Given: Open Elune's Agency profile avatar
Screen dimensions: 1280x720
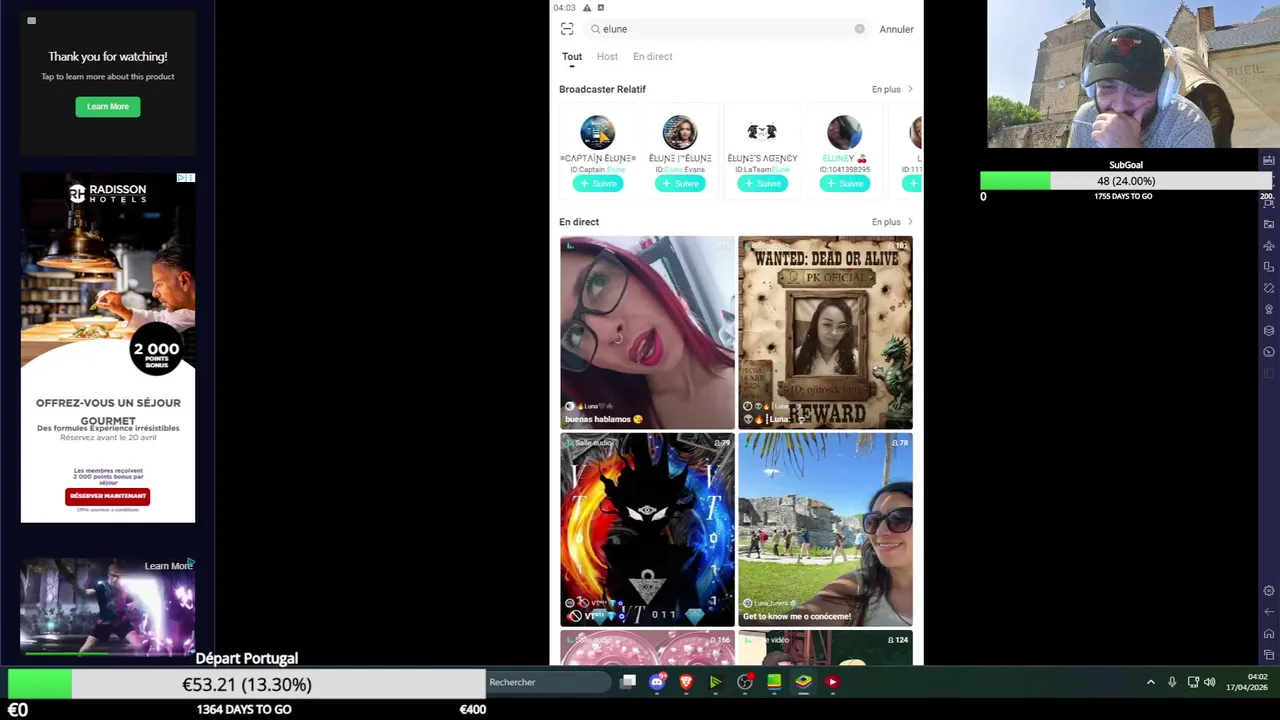Looking at the screenshot, I should point(762,133).
